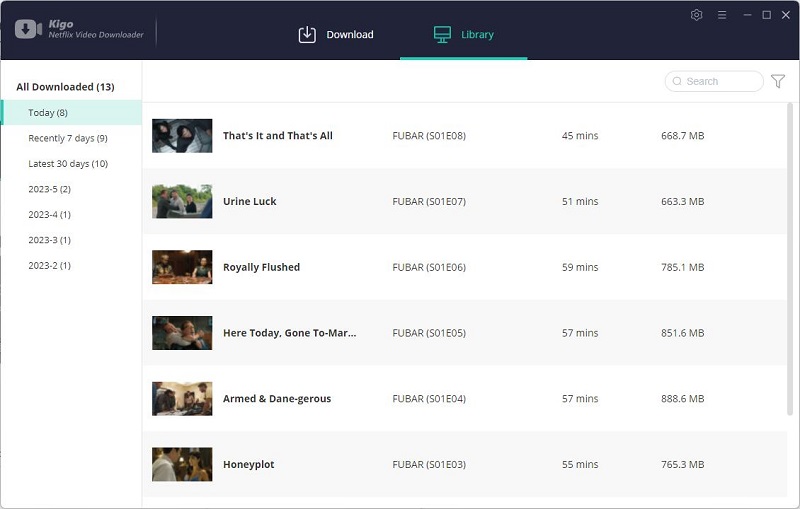800x509 pixels.
Task: Click the library list vertical scrollbar
Action: click(790, 258)
